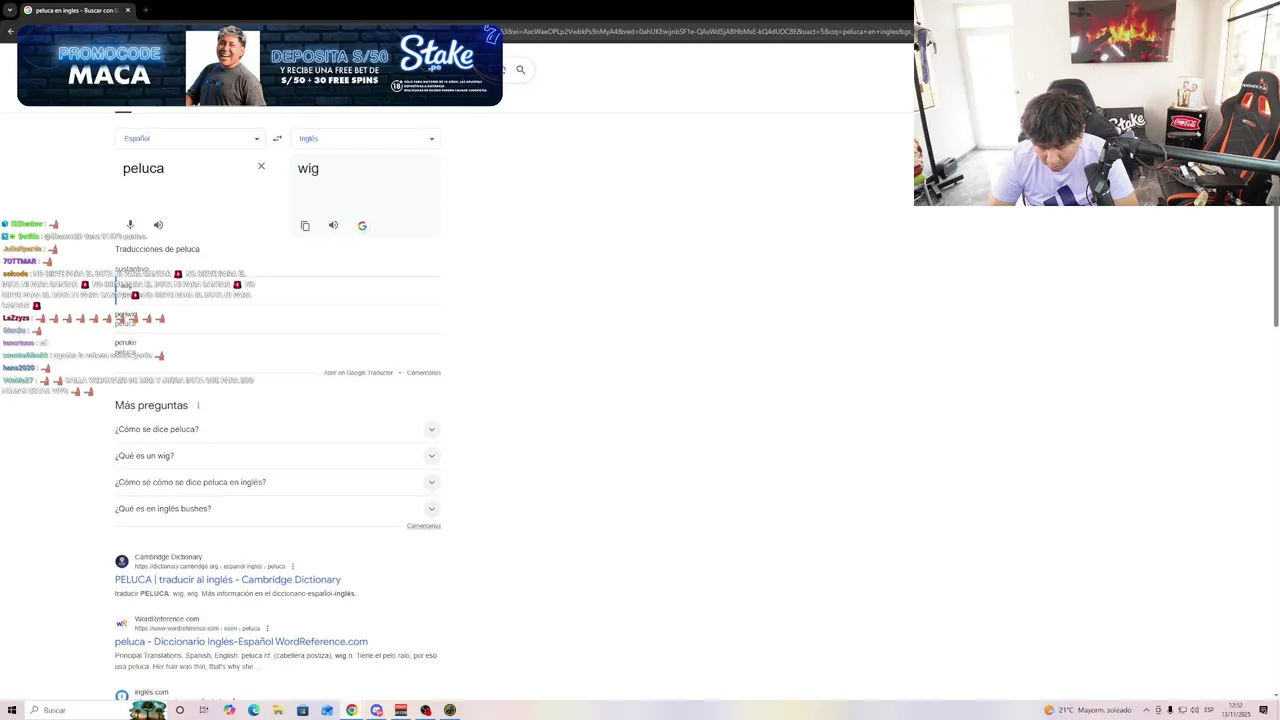Open the tab search chevron
Viewport: 1280px width, 720px height.
10,10
